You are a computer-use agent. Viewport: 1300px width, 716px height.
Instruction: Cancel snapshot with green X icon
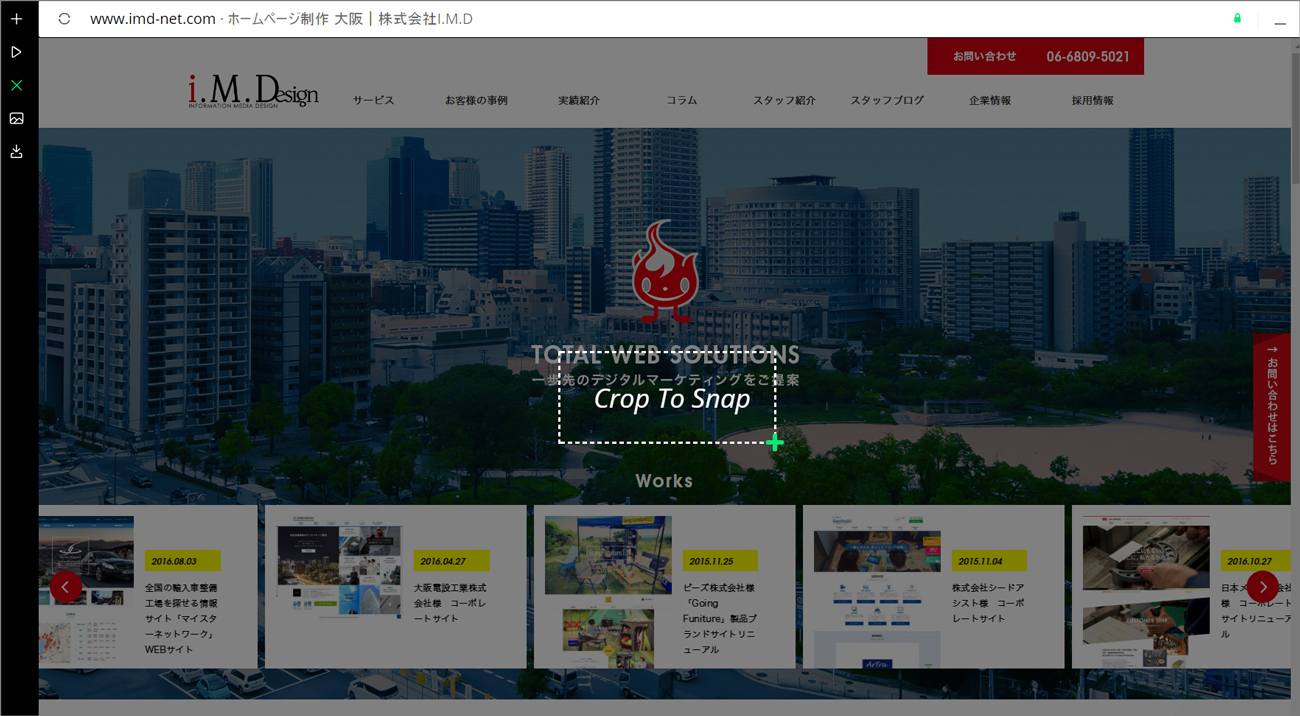tap(16, 85)
